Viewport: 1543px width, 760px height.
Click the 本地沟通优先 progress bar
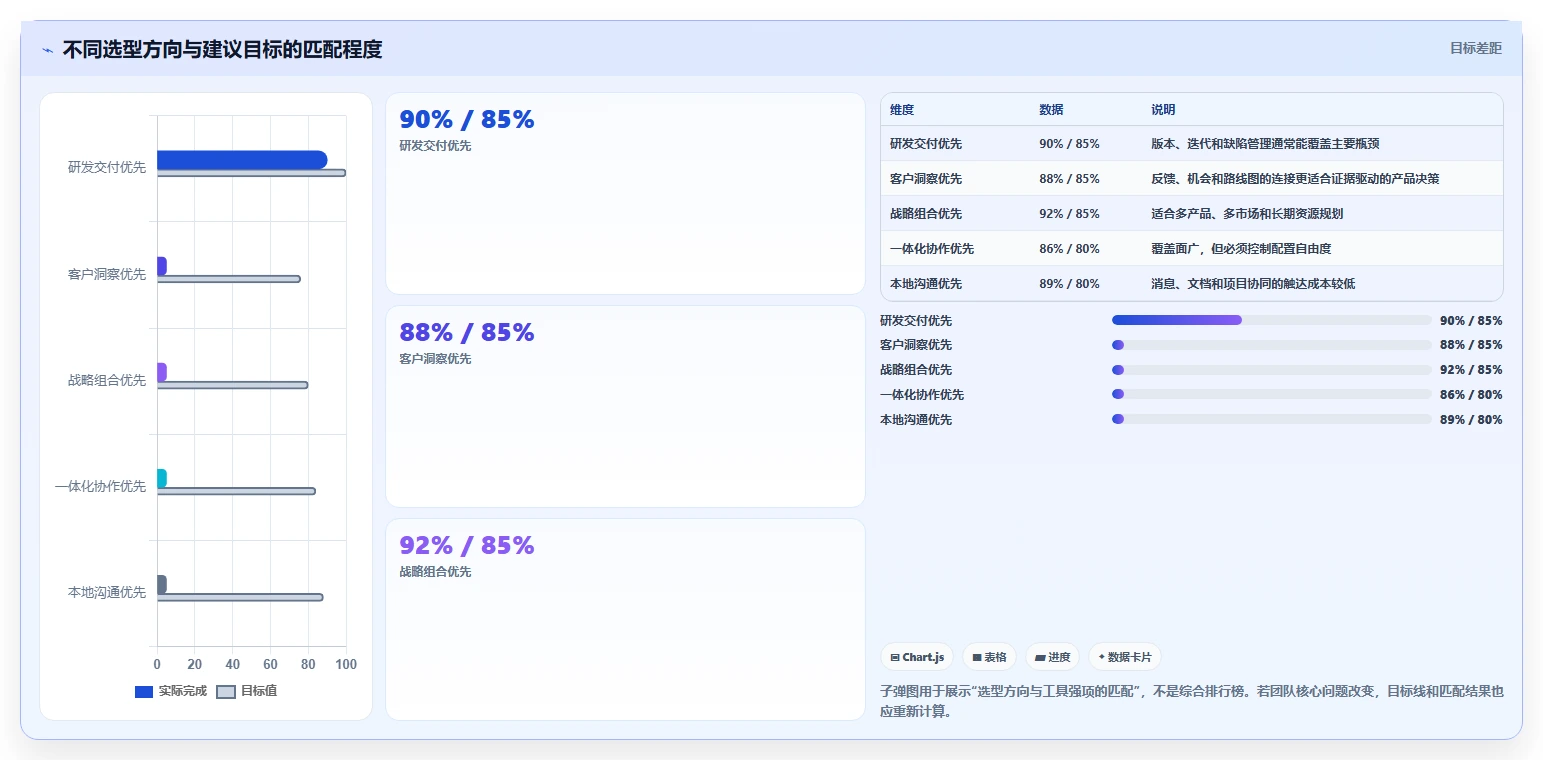pos(1272,420)
